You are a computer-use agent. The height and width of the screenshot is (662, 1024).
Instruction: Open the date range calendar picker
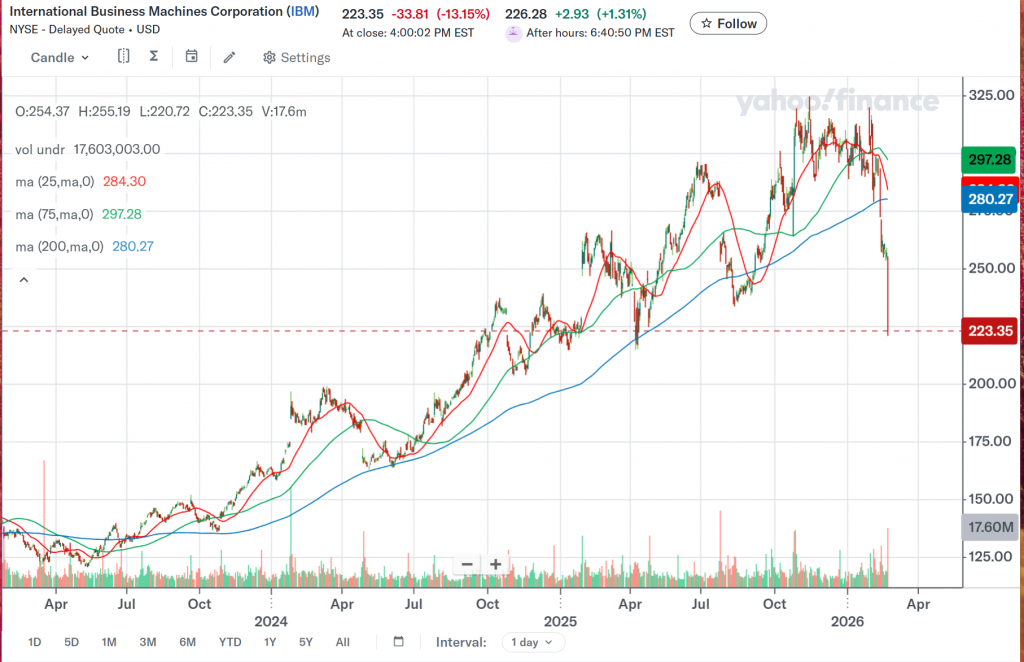[x=399, y=642]
